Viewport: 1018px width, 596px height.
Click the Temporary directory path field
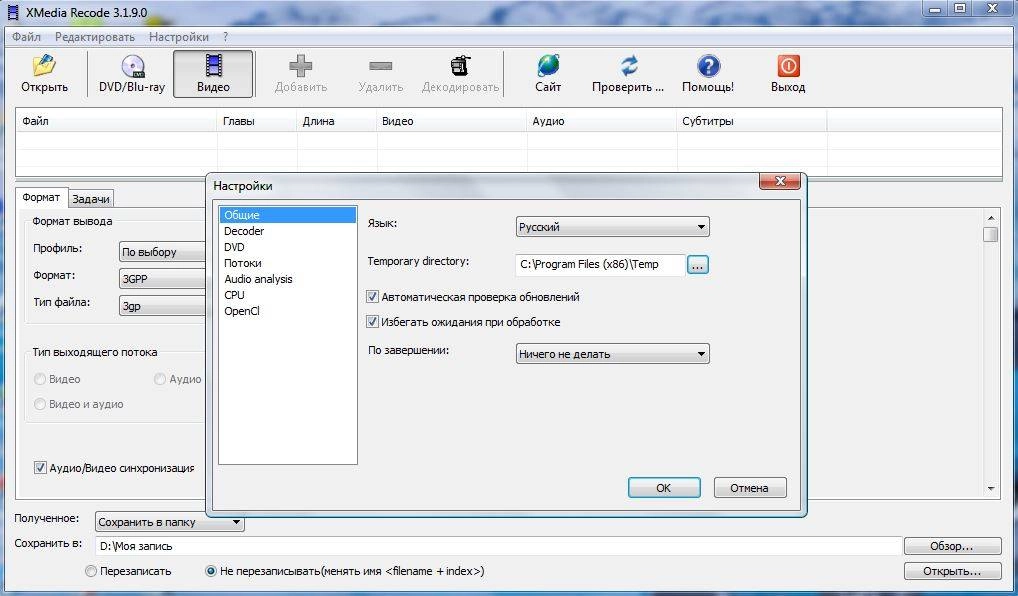pos(601,264)
